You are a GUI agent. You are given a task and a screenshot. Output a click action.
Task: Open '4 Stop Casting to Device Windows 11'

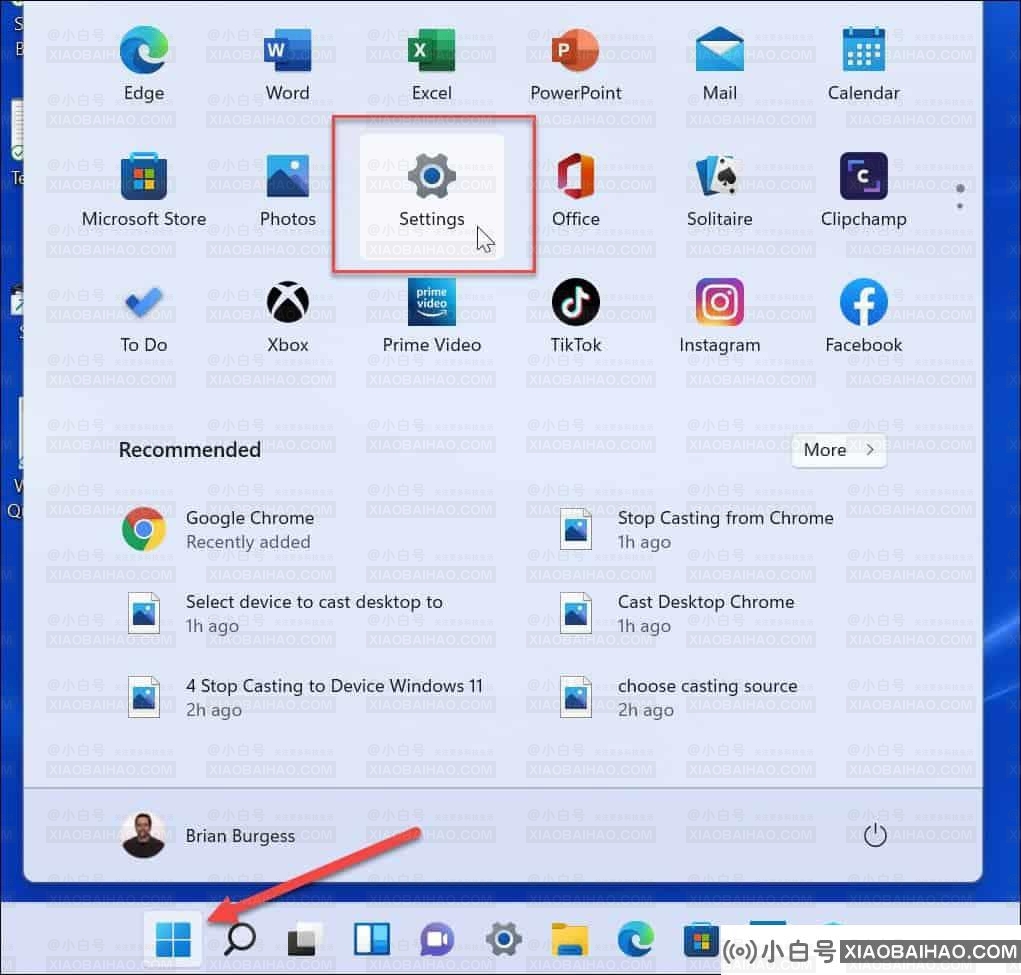click(x=305, y=698)
